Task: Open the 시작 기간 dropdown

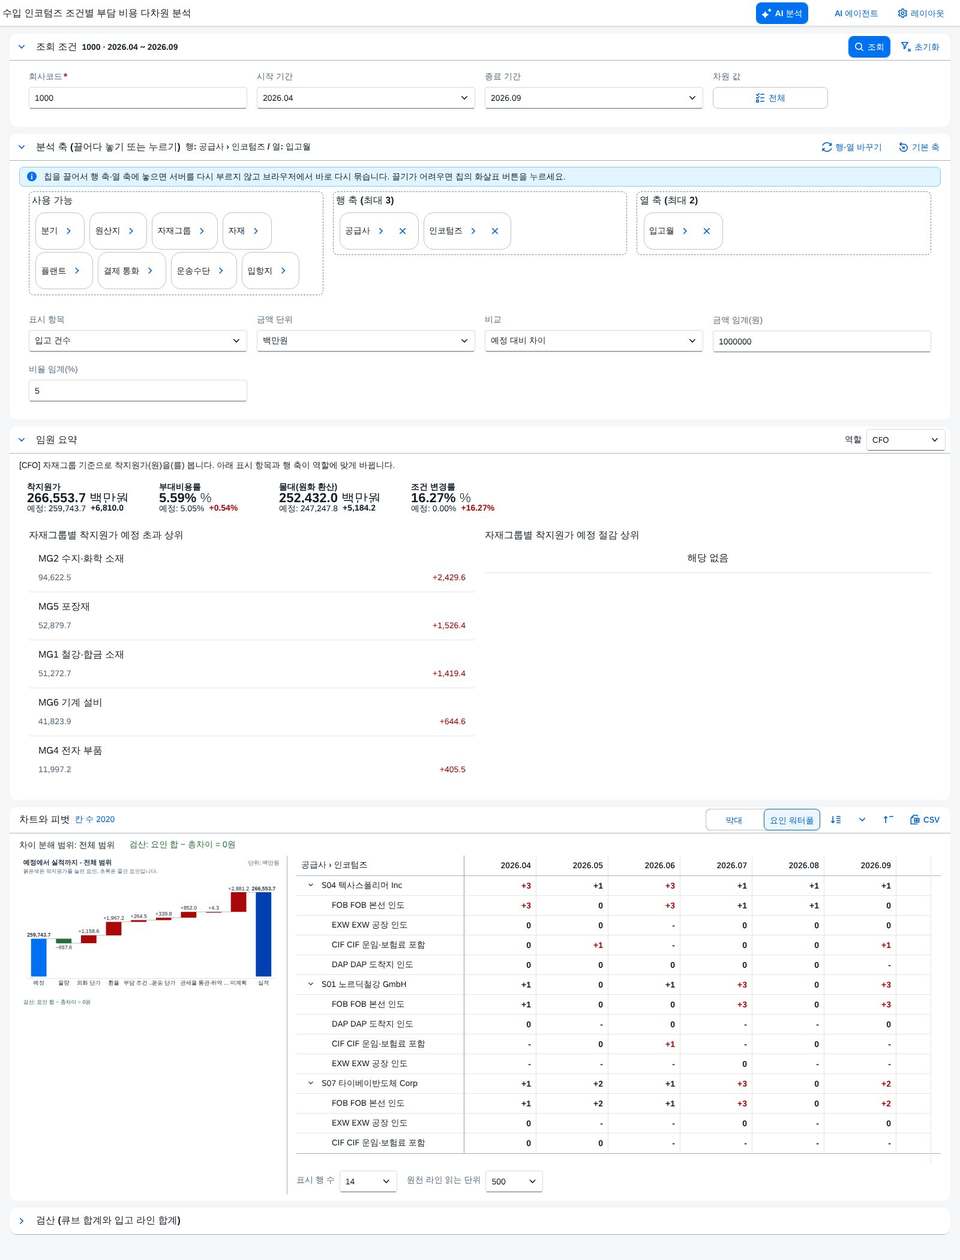Action: (365, 98)
